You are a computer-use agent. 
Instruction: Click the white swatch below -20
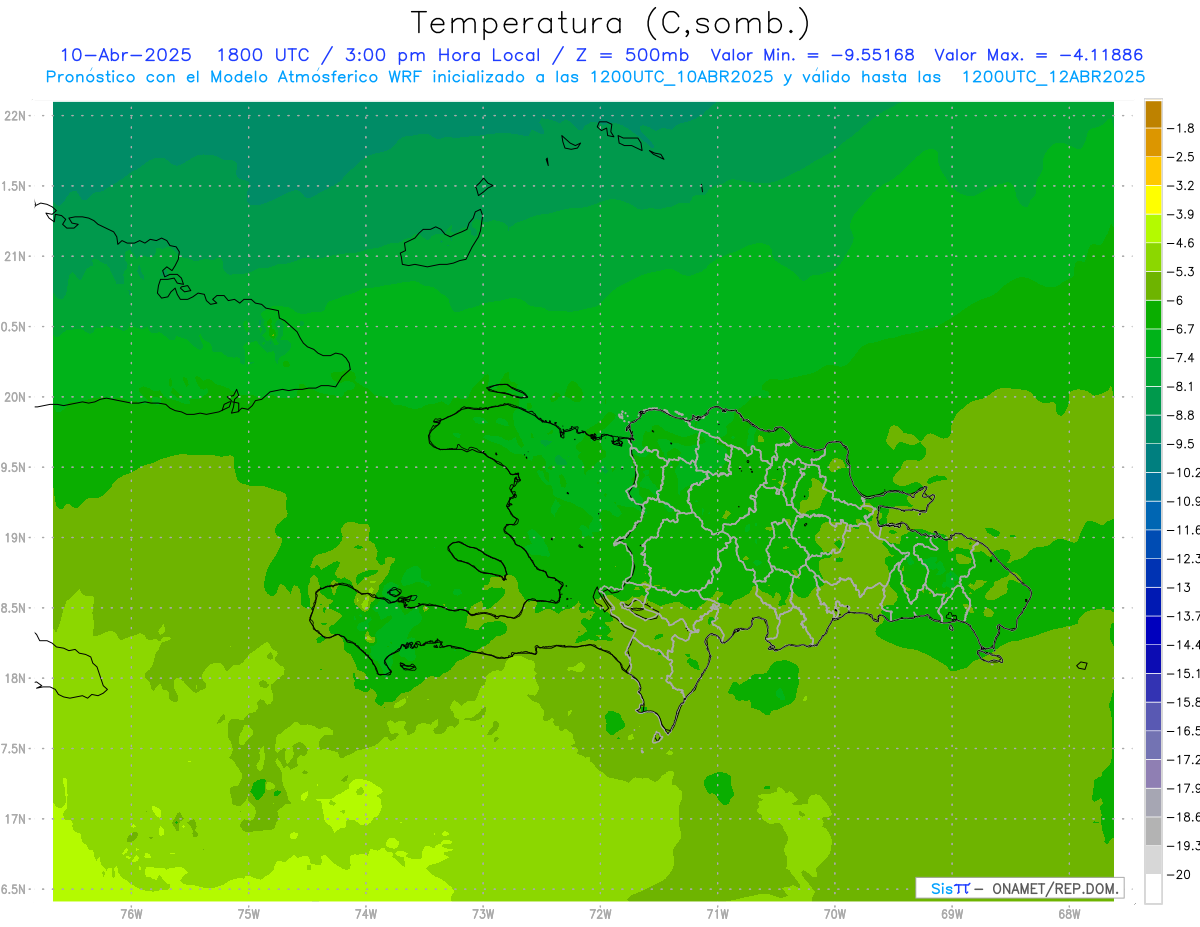[x=1153, y=888]
